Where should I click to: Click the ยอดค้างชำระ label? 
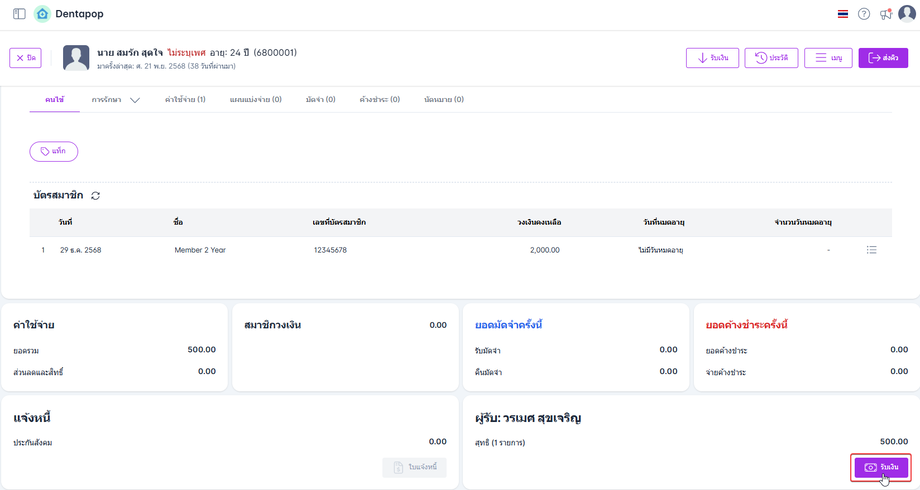(x=726, y=351)
